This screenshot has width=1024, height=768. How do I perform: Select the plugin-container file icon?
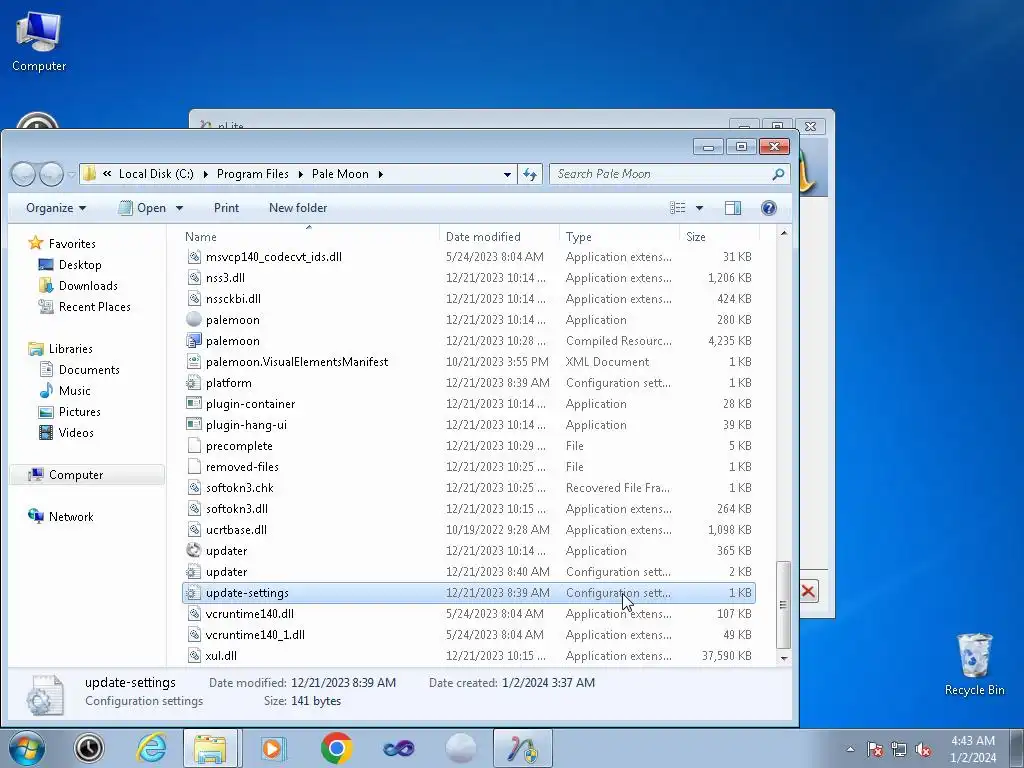(193, 404)
